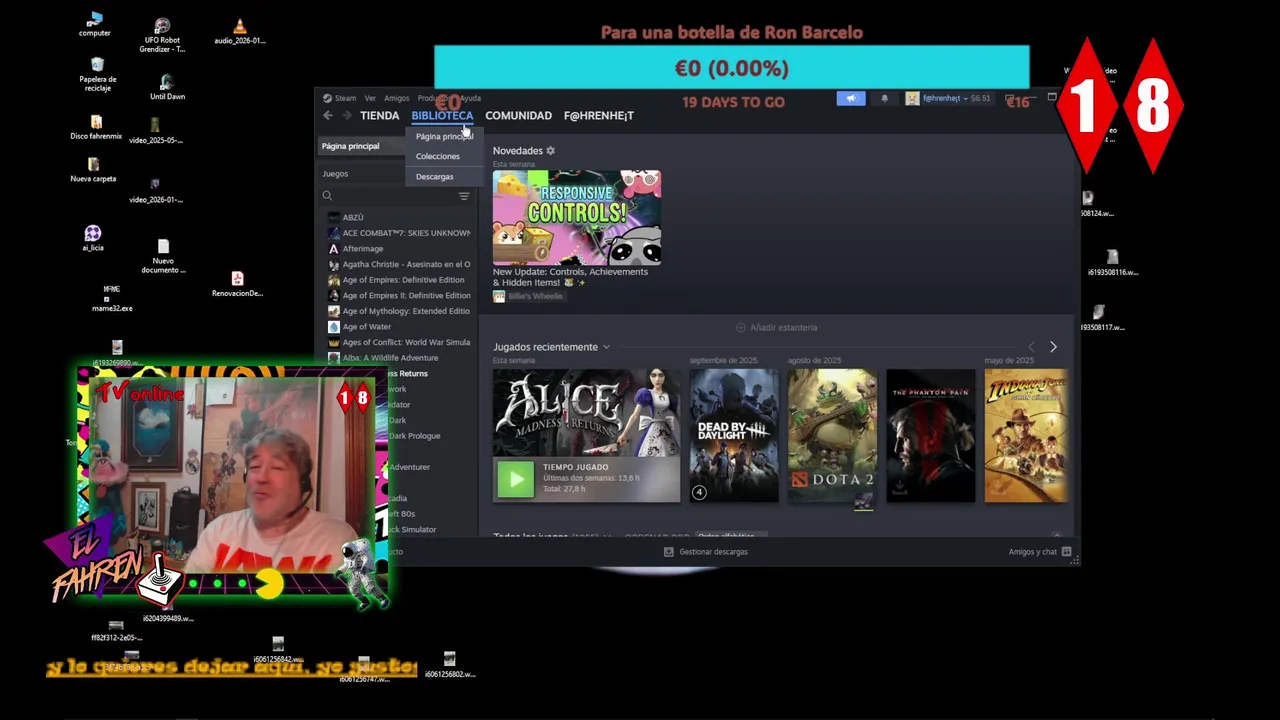Open the Disco fahrenmix folder

pyautogui.click(x=96, y=128)
